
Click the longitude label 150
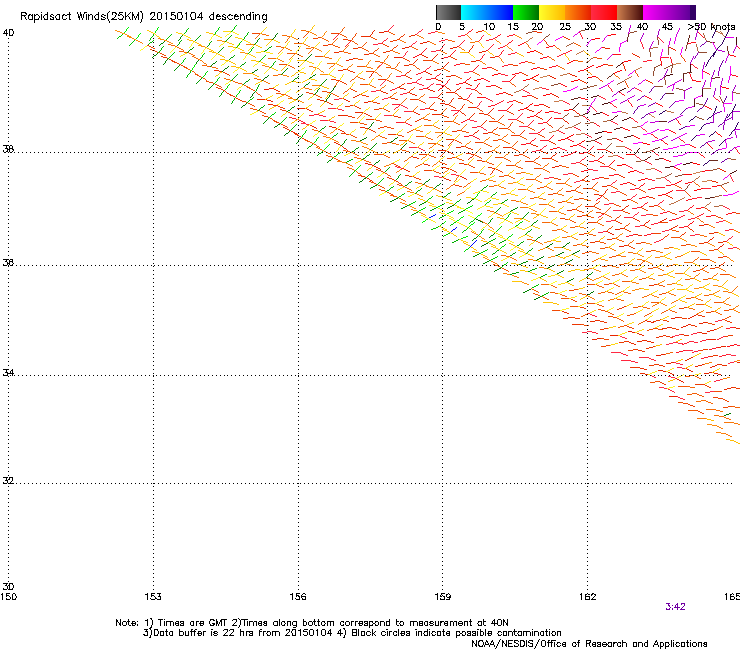pyautogui.click(x=8, y=597)
